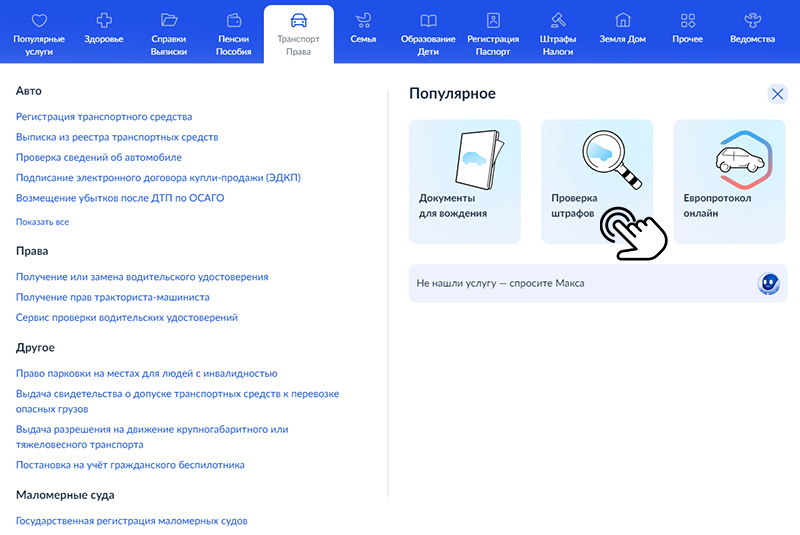The image size is (800, 535).
Task: Switch to the Здоровье tab label
Action: (x=104, y=39)
